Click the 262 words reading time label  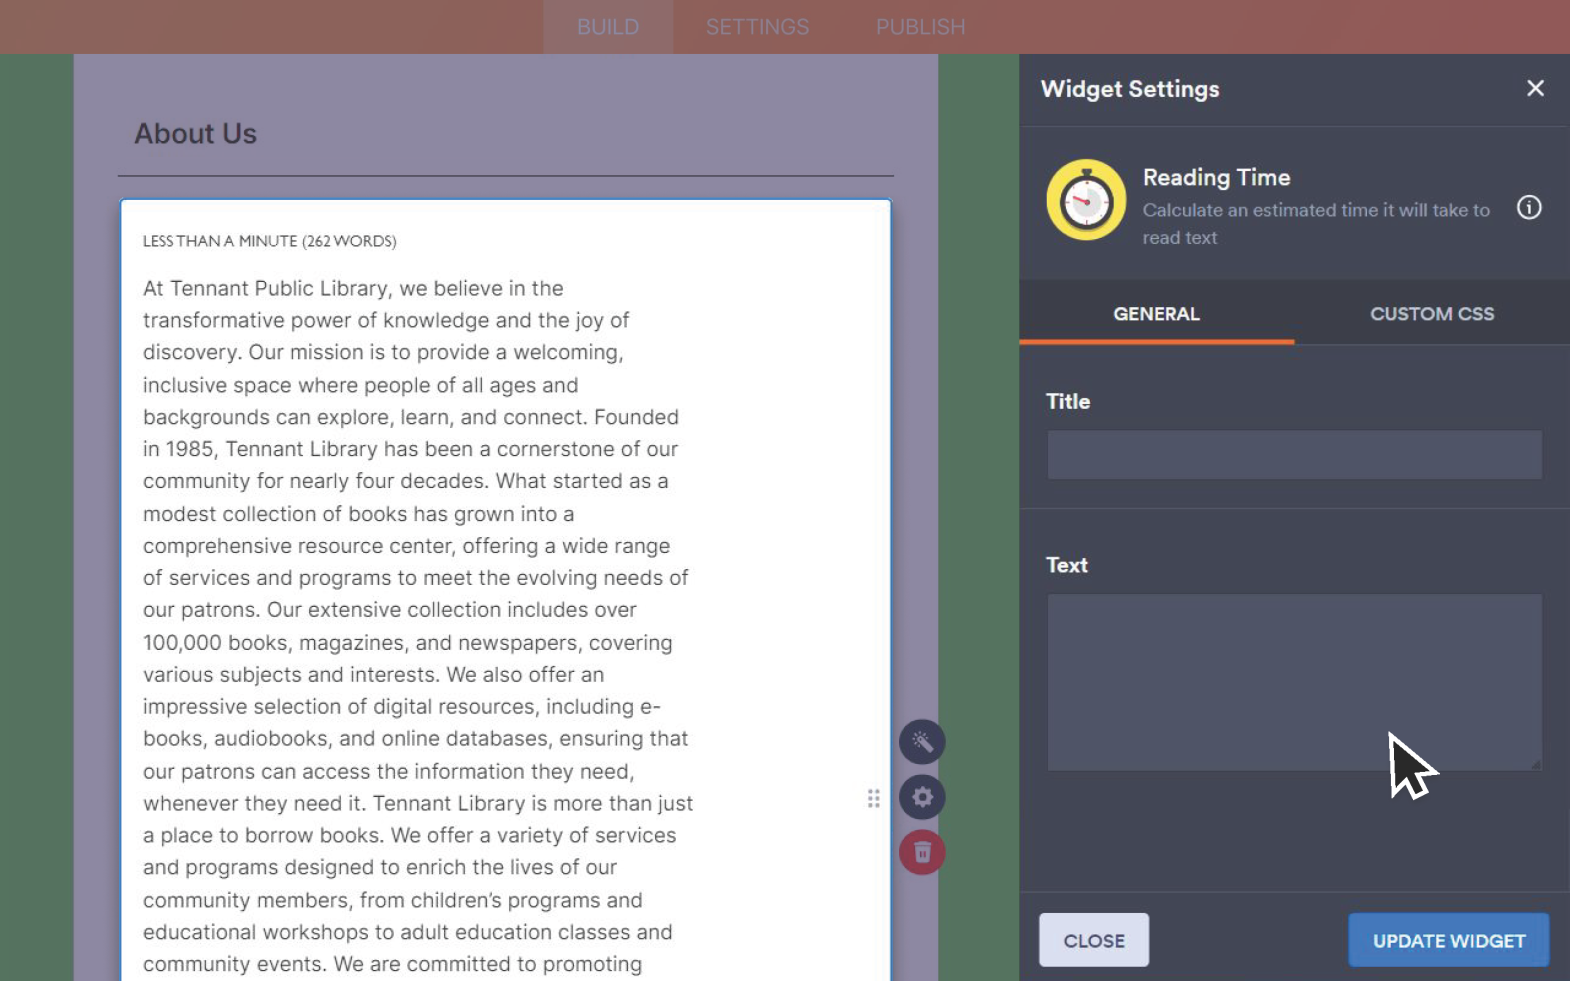coord(269,241)
